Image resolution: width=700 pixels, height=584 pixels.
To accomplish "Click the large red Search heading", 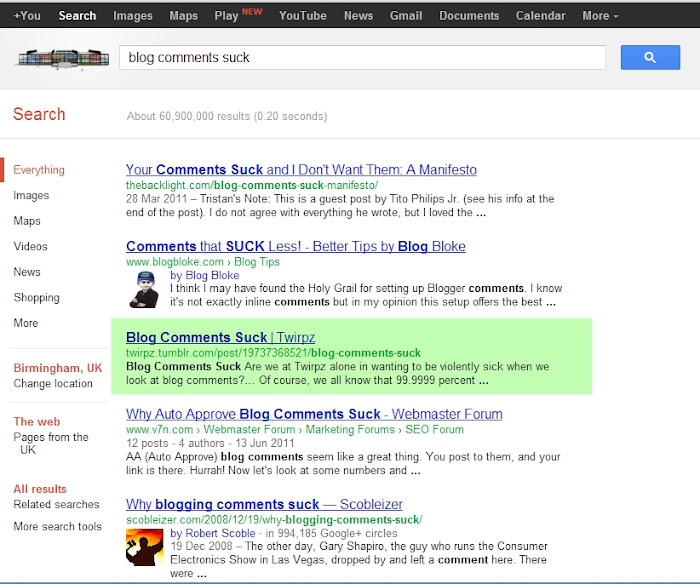I will (x=39, y=114).
